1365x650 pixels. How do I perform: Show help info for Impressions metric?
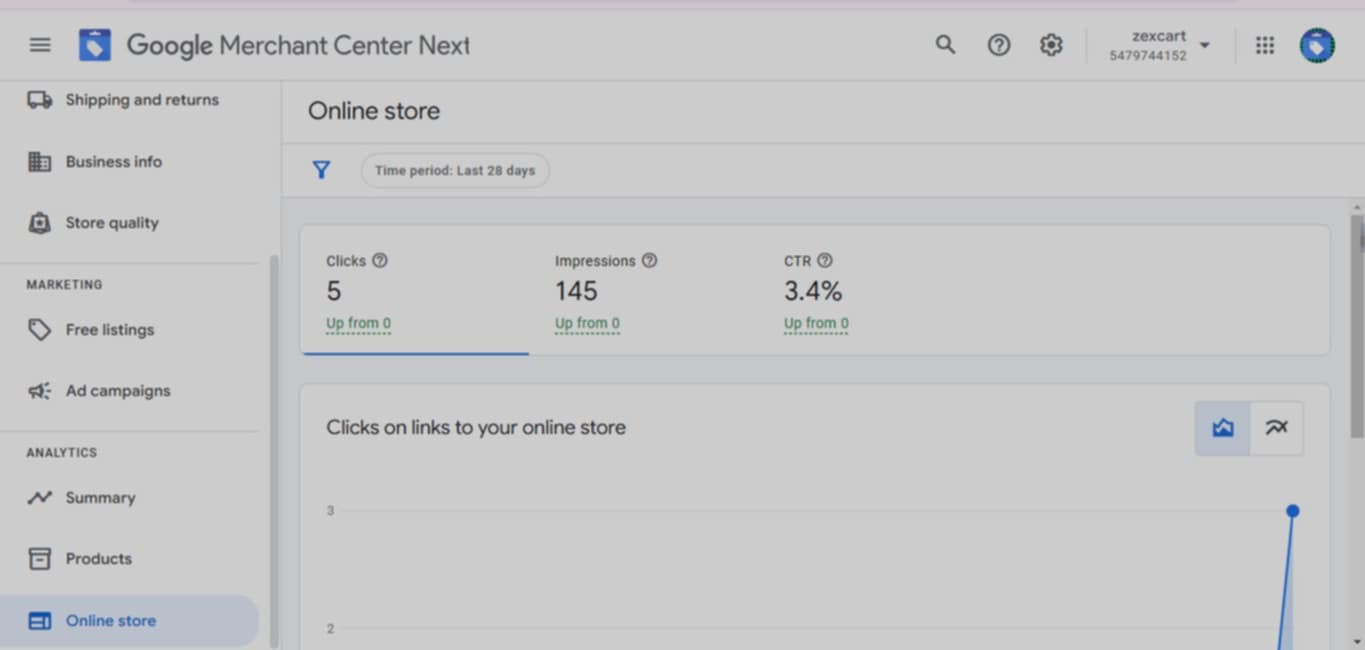tap(649, 261)
